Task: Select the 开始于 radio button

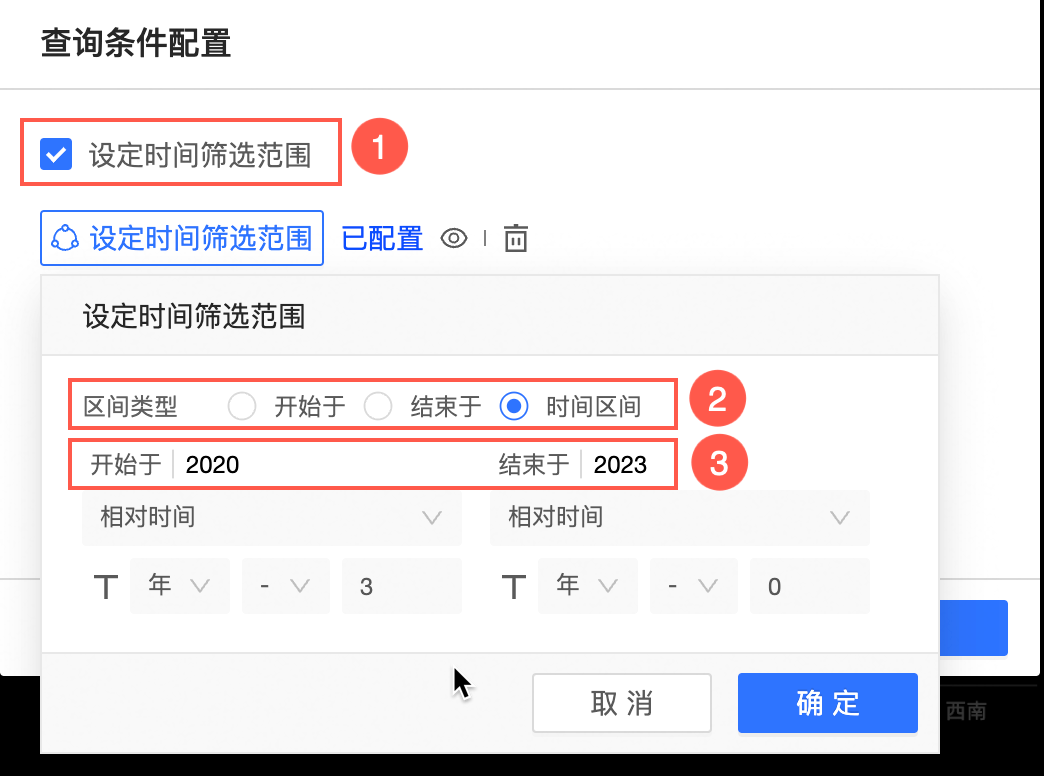Action: (242, 406)
